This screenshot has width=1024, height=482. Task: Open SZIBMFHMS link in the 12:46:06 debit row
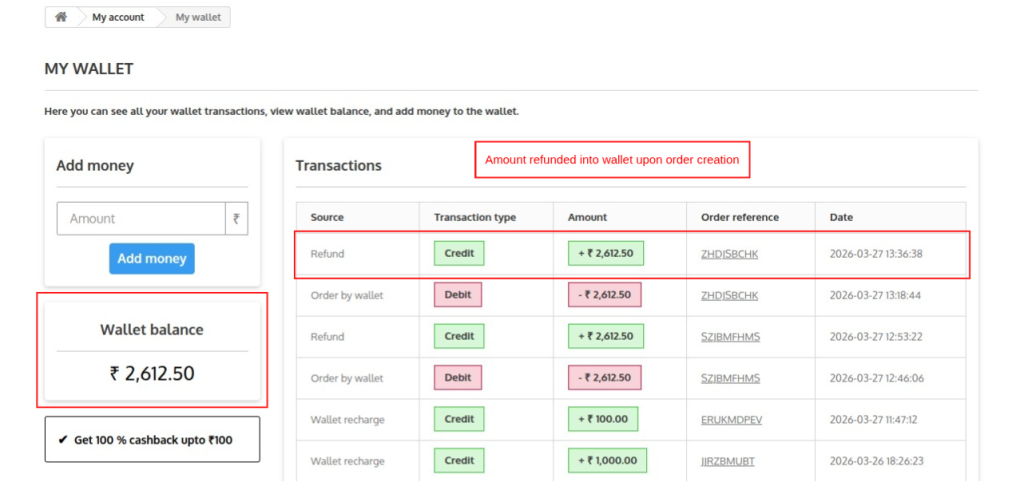pyautogui.click(x=730, y=378)
